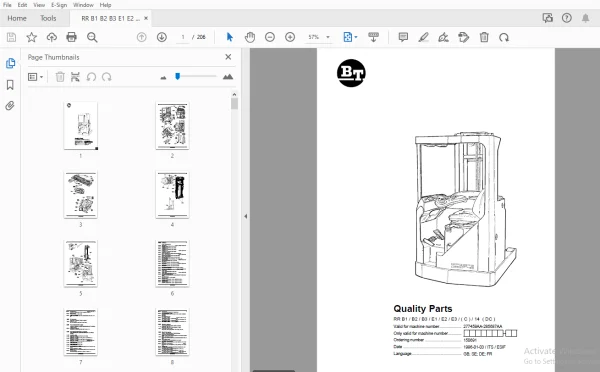Rotate thumbnail pages clockwise
The height and width of the screenshot is (372, 600).
click(x=107, y=77)
